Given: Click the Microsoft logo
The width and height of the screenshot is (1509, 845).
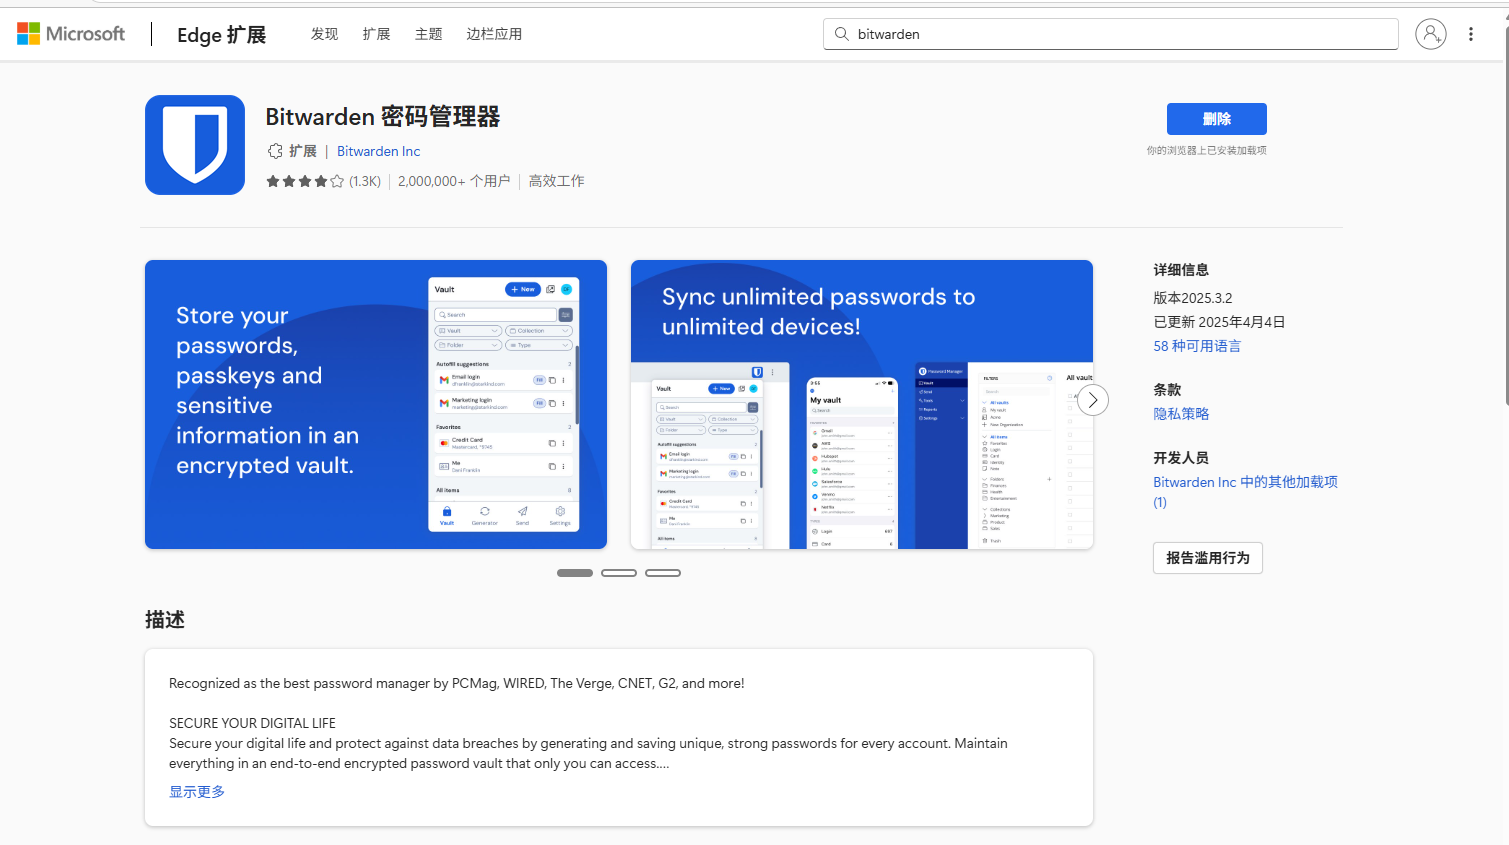Looking at the screenshot, I should 71,34.
